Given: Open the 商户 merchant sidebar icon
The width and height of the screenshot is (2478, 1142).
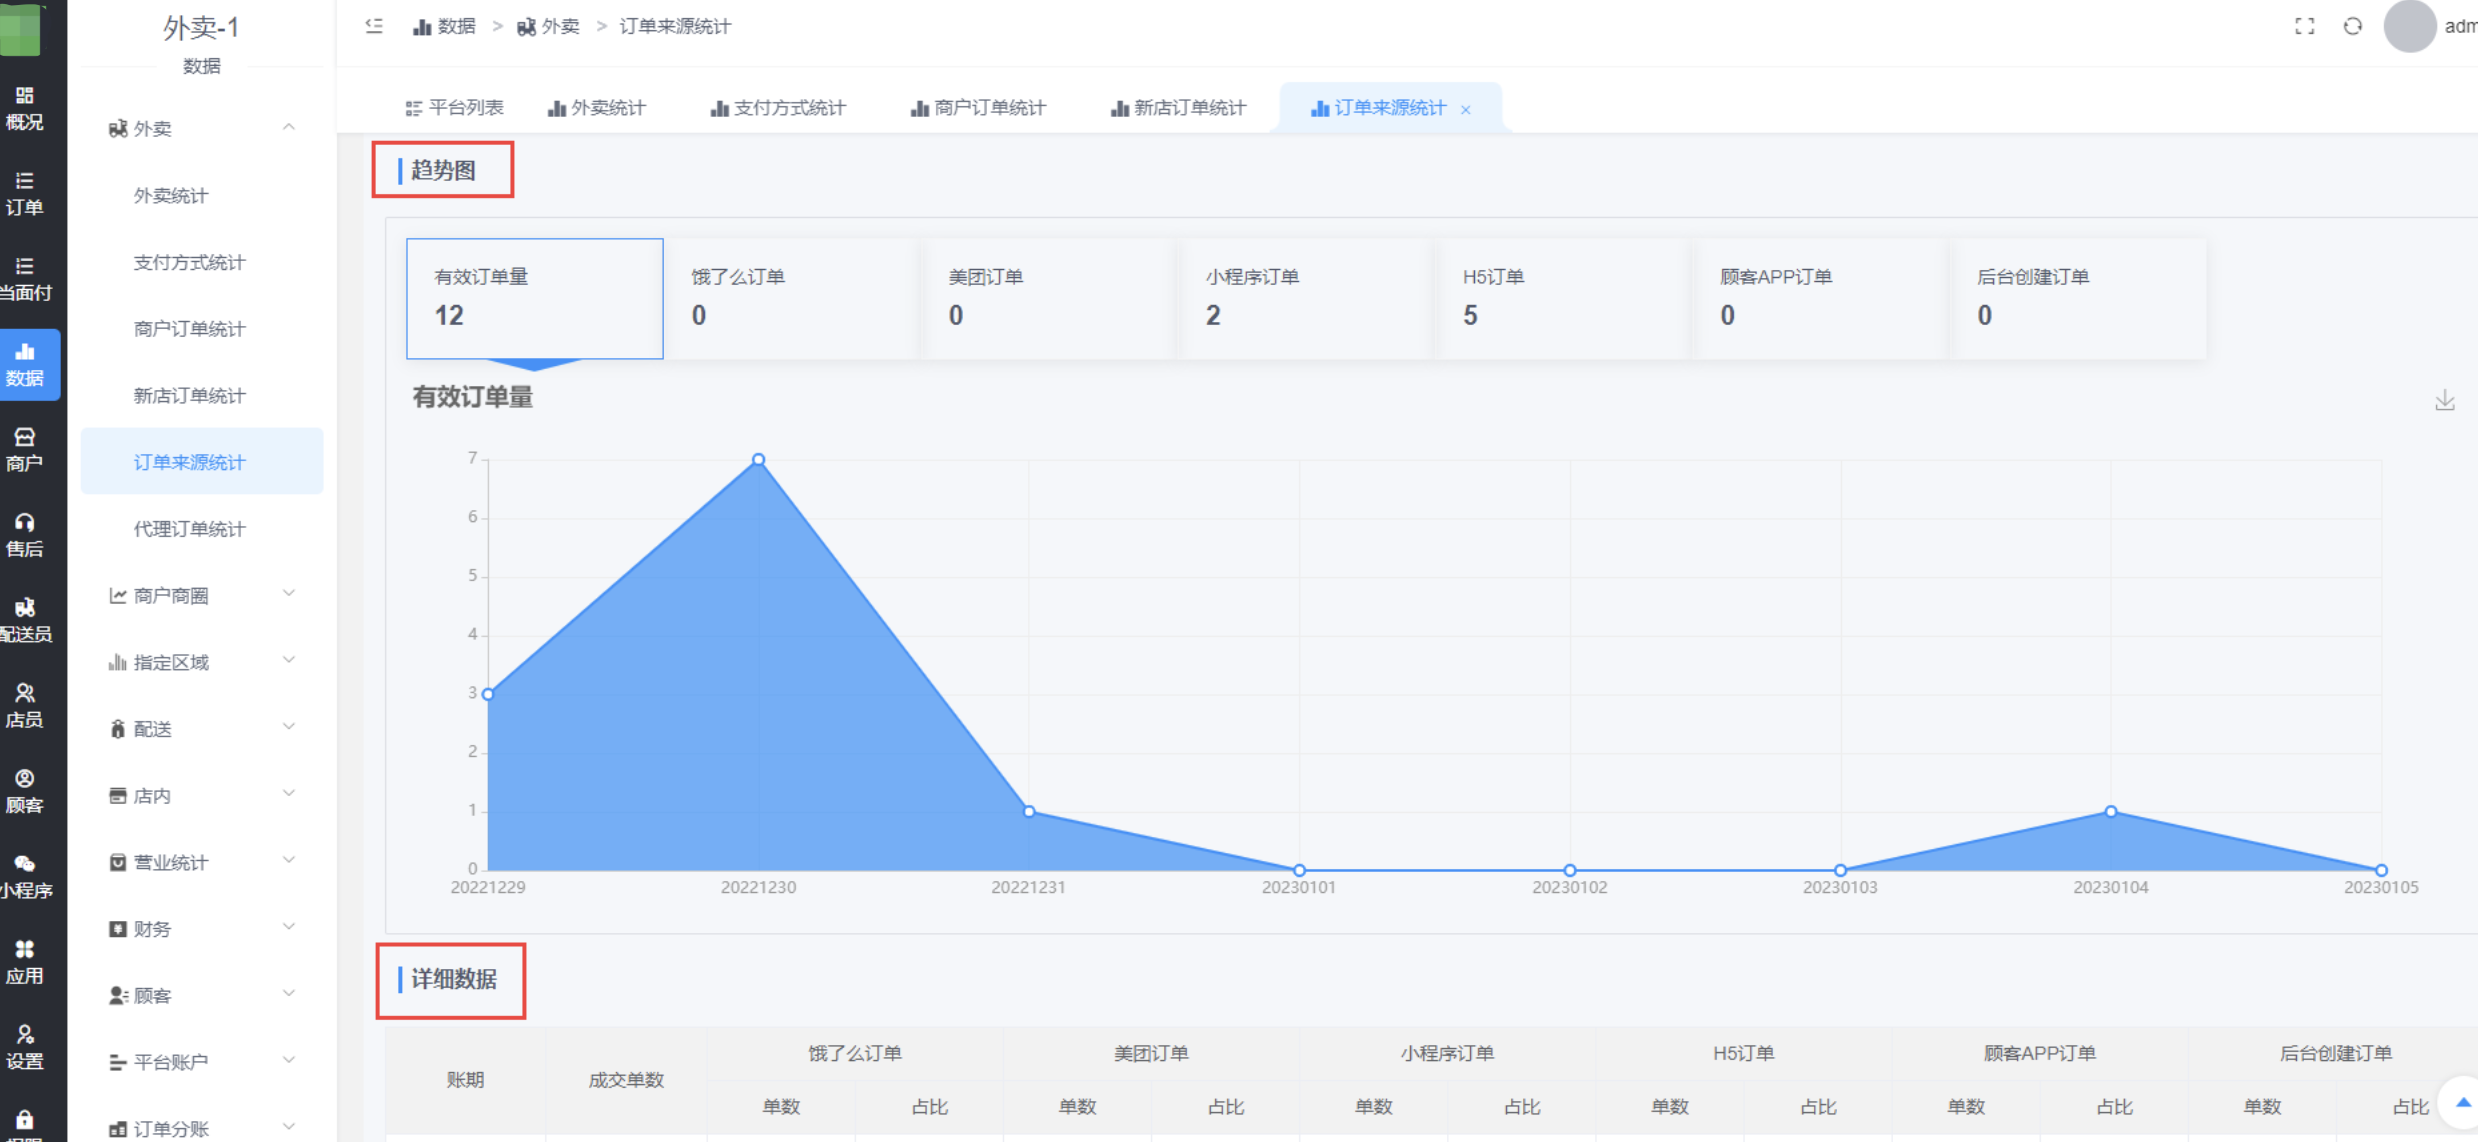Looking at the screenshot, I should (25, 449).
